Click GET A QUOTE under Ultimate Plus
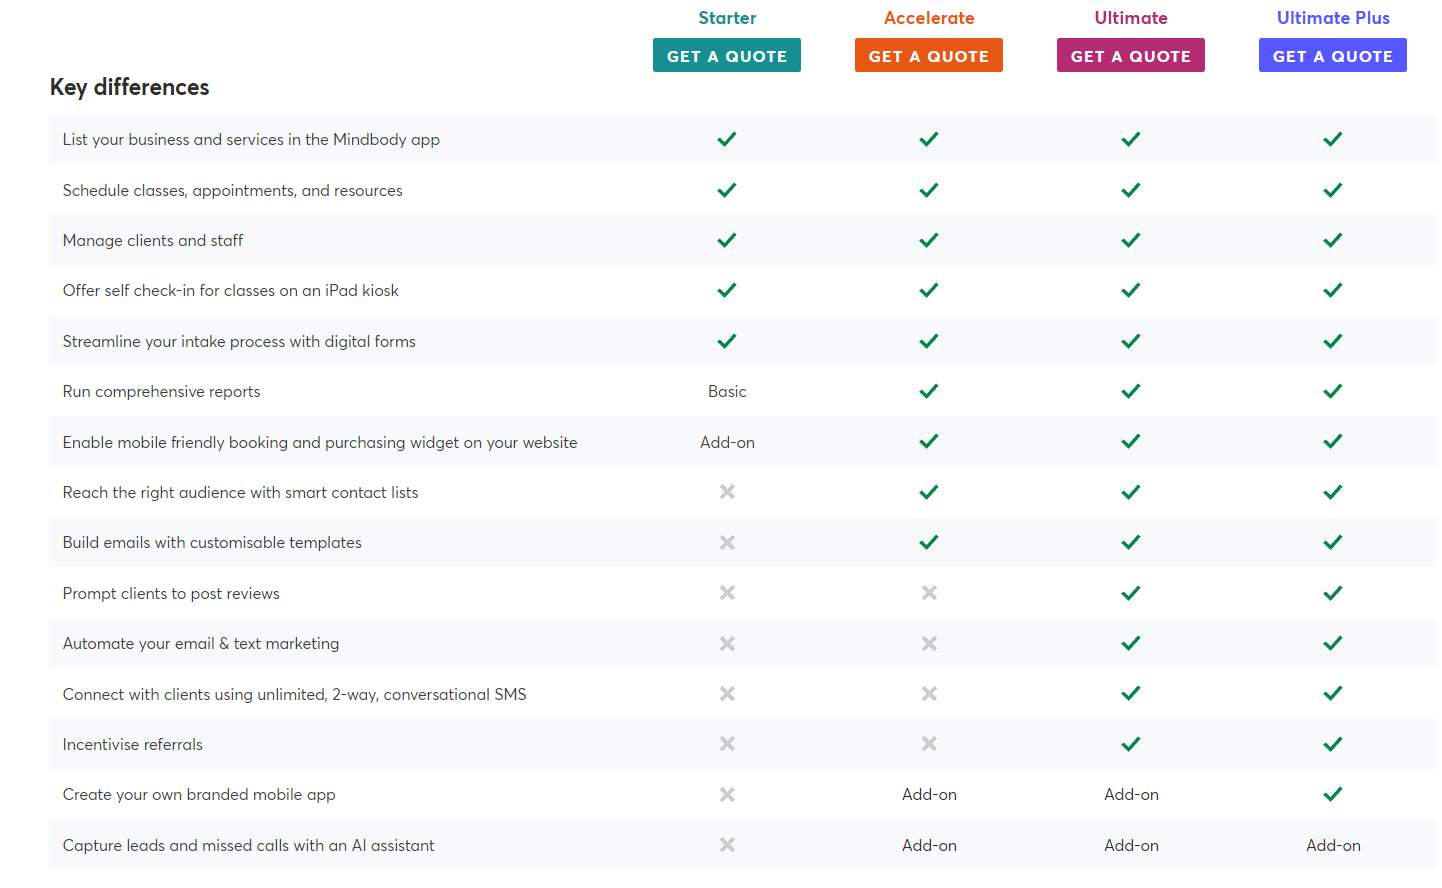 point(1333,55)
